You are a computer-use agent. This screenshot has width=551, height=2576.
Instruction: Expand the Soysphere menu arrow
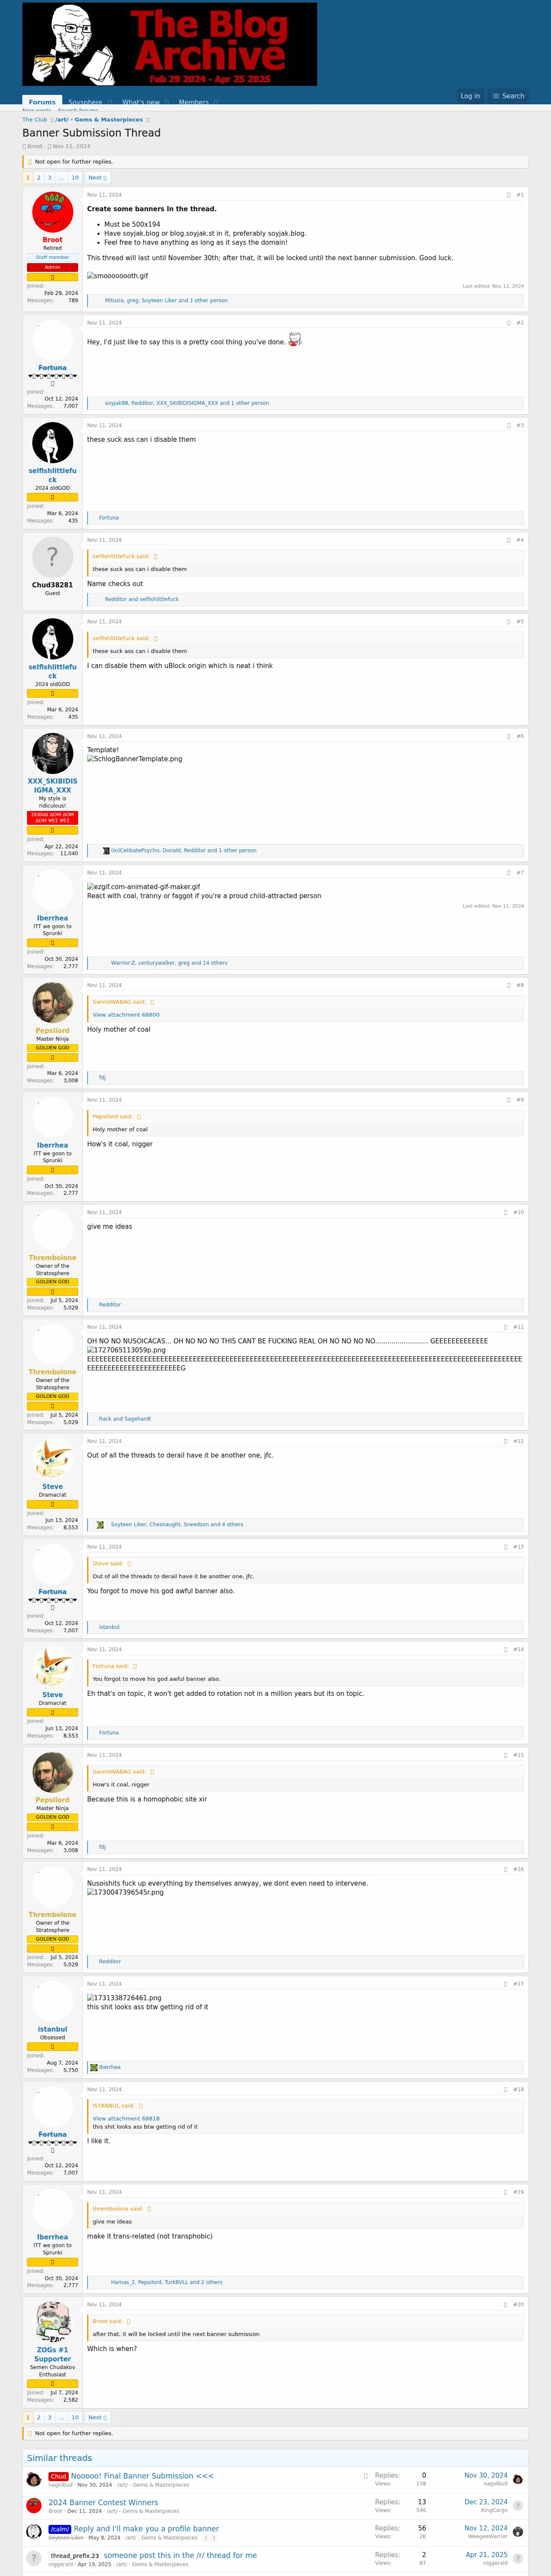[x=110, y=102]
